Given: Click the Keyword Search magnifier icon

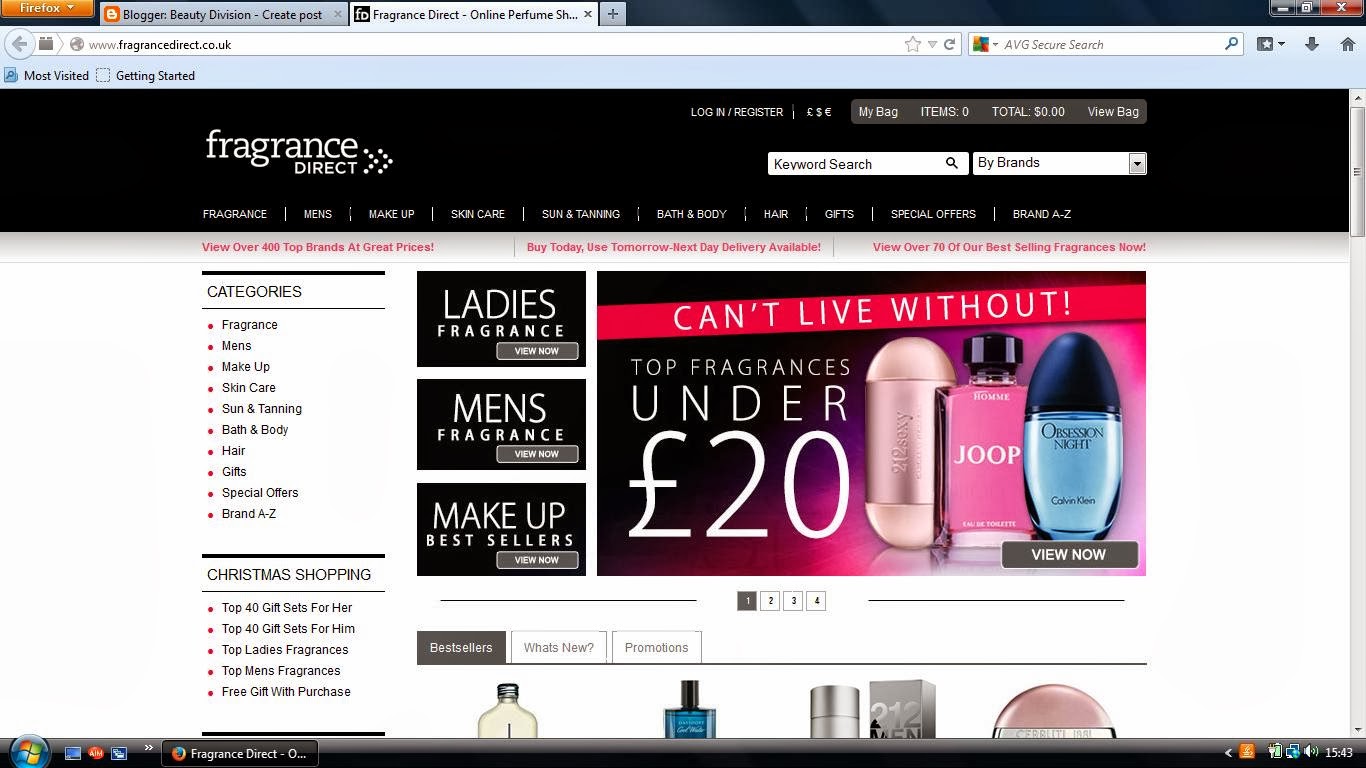Looking at the screenshot, I should (x=952, y=163).
